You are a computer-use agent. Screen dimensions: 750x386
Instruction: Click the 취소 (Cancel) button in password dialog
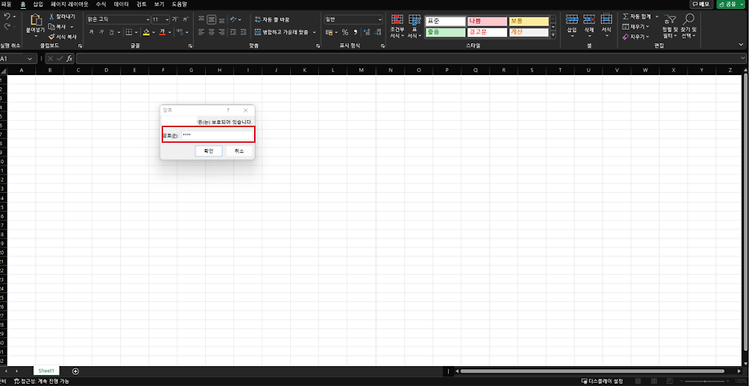(x=239, y=151)
